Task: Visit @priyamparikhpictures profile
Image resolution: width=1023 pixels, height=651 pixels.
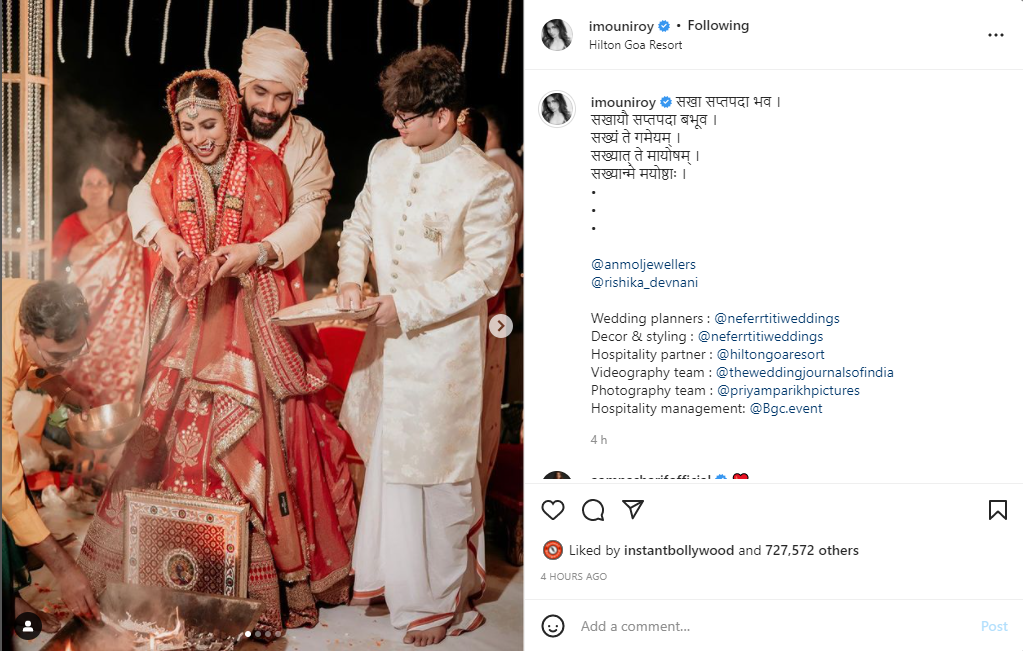Action: (x=788, y=390)
